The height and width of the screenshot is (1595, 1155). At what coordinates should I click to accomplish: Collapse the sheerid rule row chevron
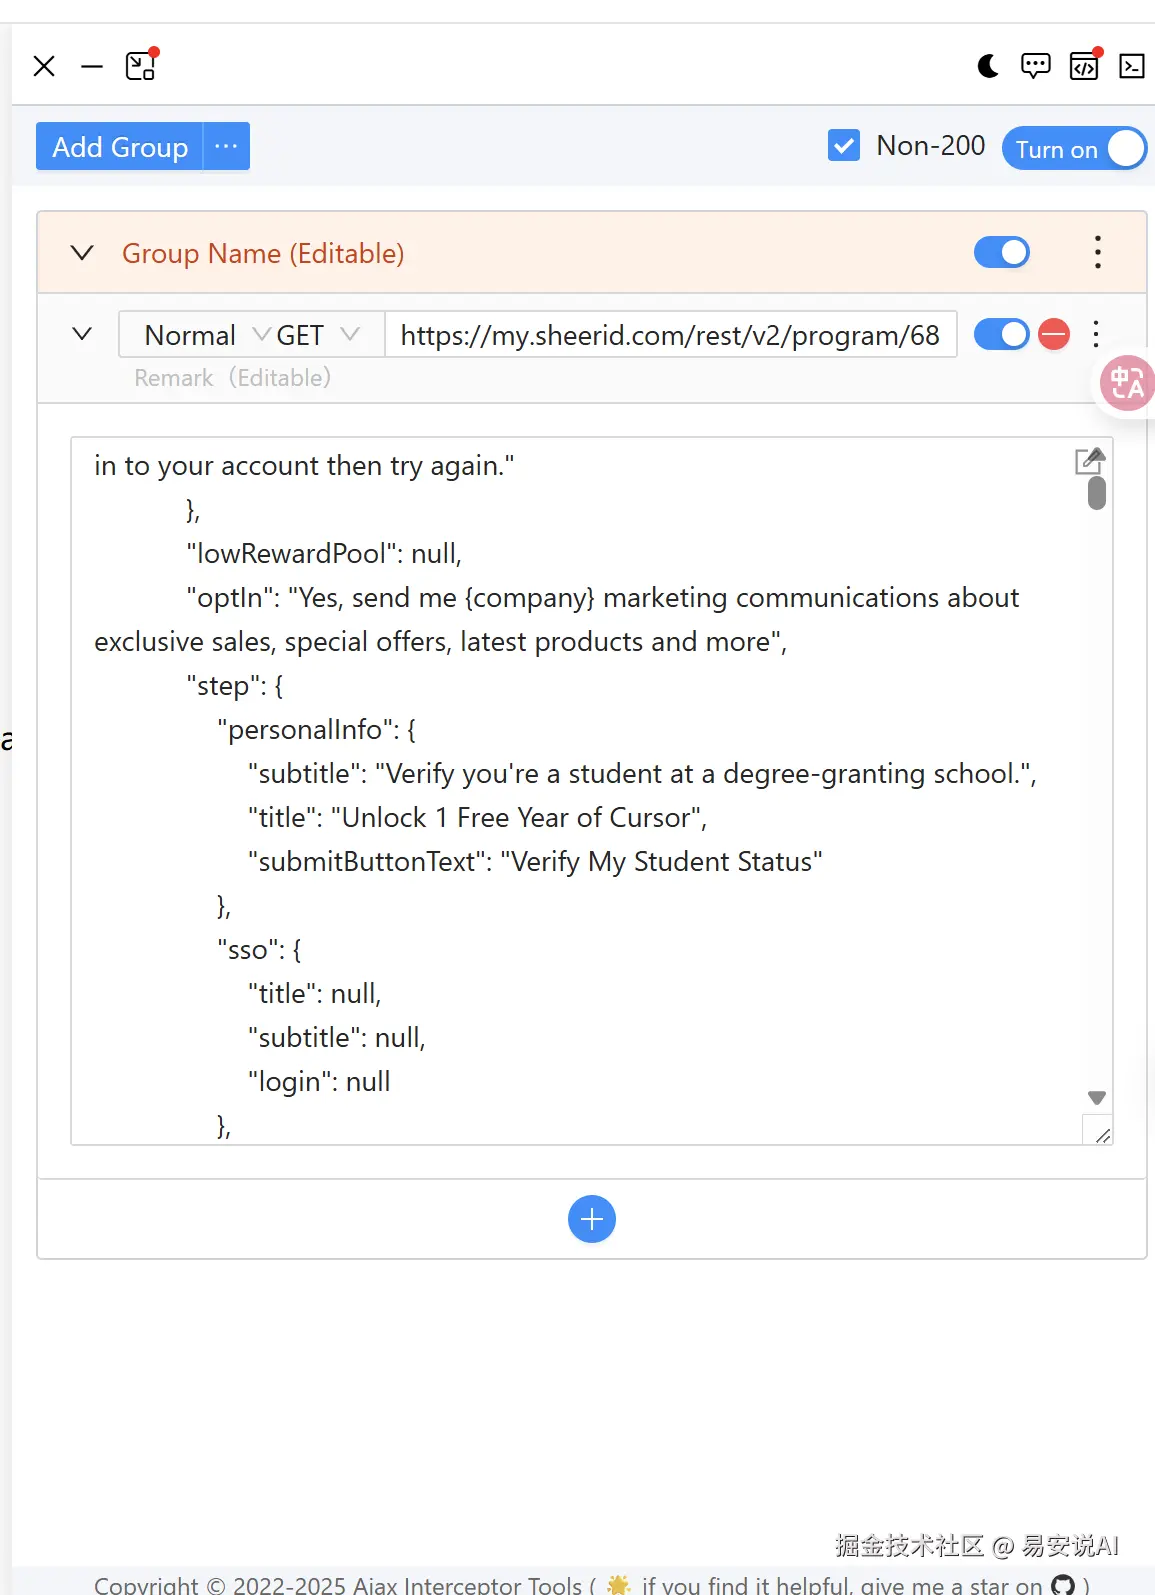pos(83,334)
